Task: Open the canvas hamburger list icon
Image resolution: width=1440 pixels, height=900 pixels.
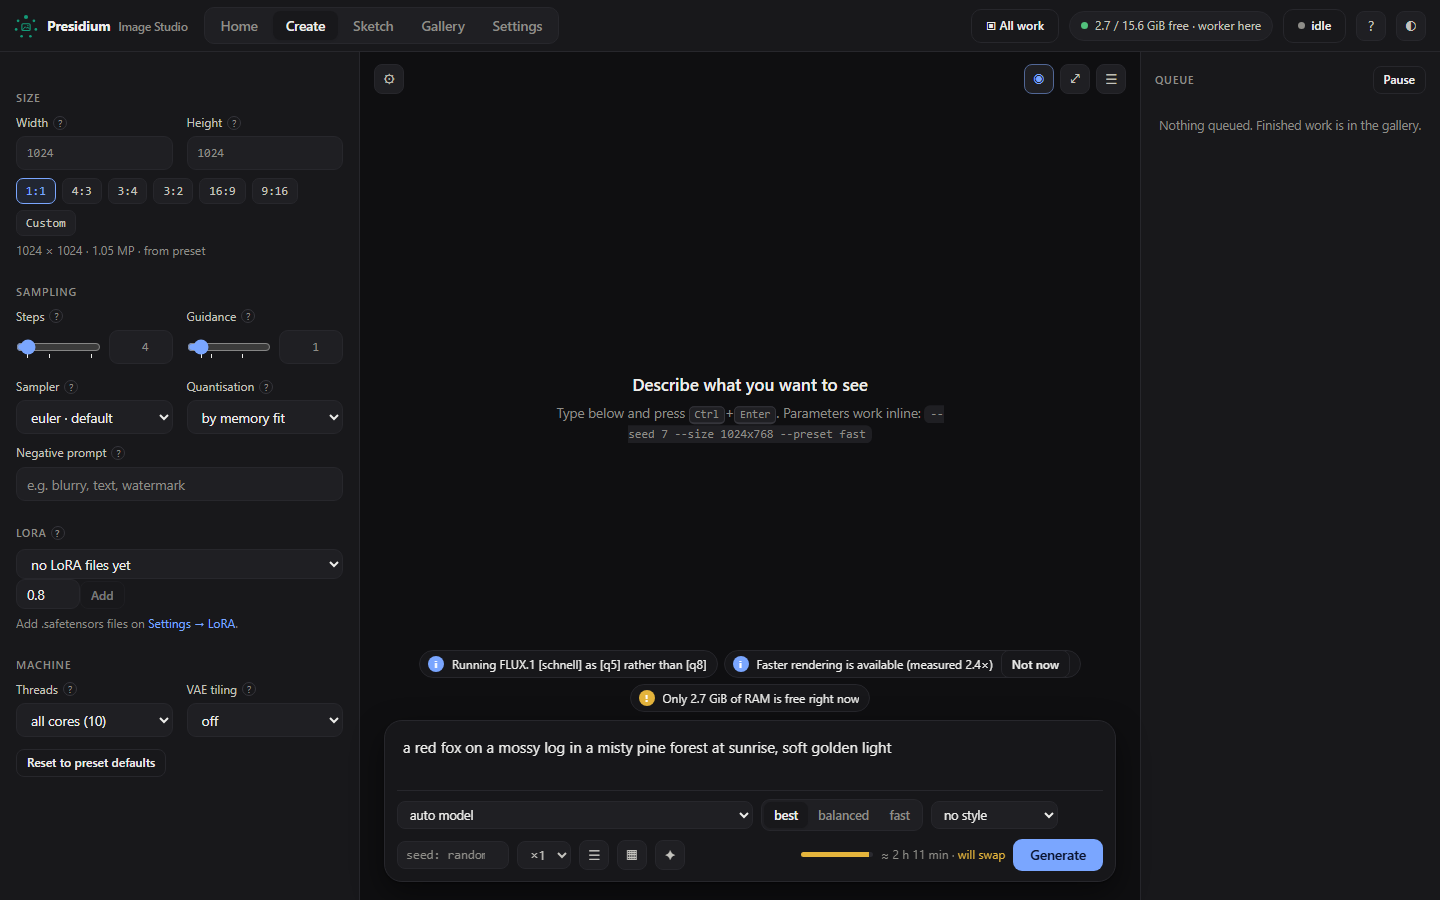Action: pos(1111,79)
